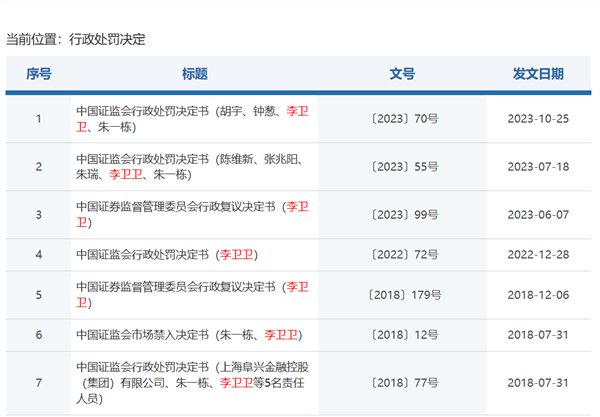Viewport: 600px width, 417px height.
Task: Open 行政复议决定书 dated 2018-12-06
Action: (192, 295)
